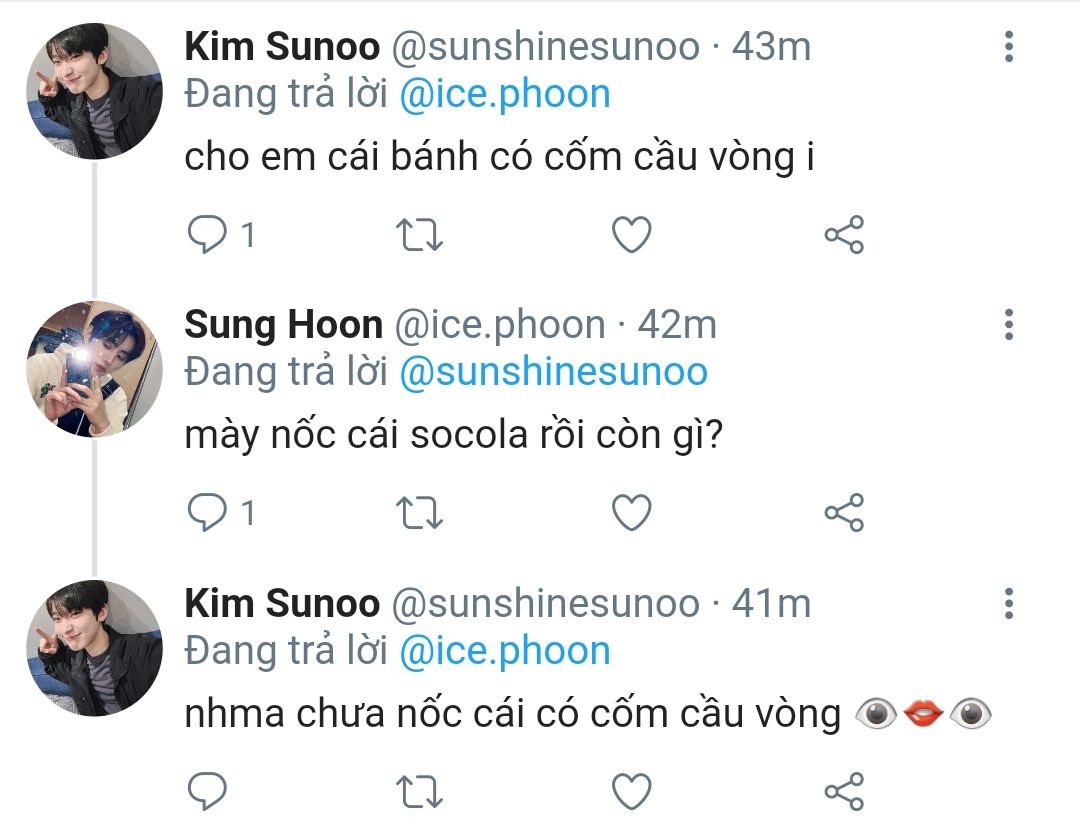The image size is (1080, 817).
Task: Retweet the first Kim Sunoo tweet
Action: point(420,235)
